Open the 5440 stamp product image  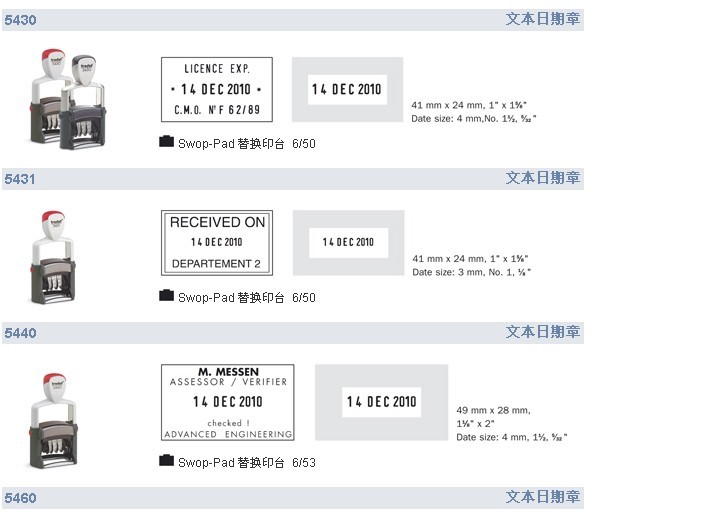click(x=54, y=419)
